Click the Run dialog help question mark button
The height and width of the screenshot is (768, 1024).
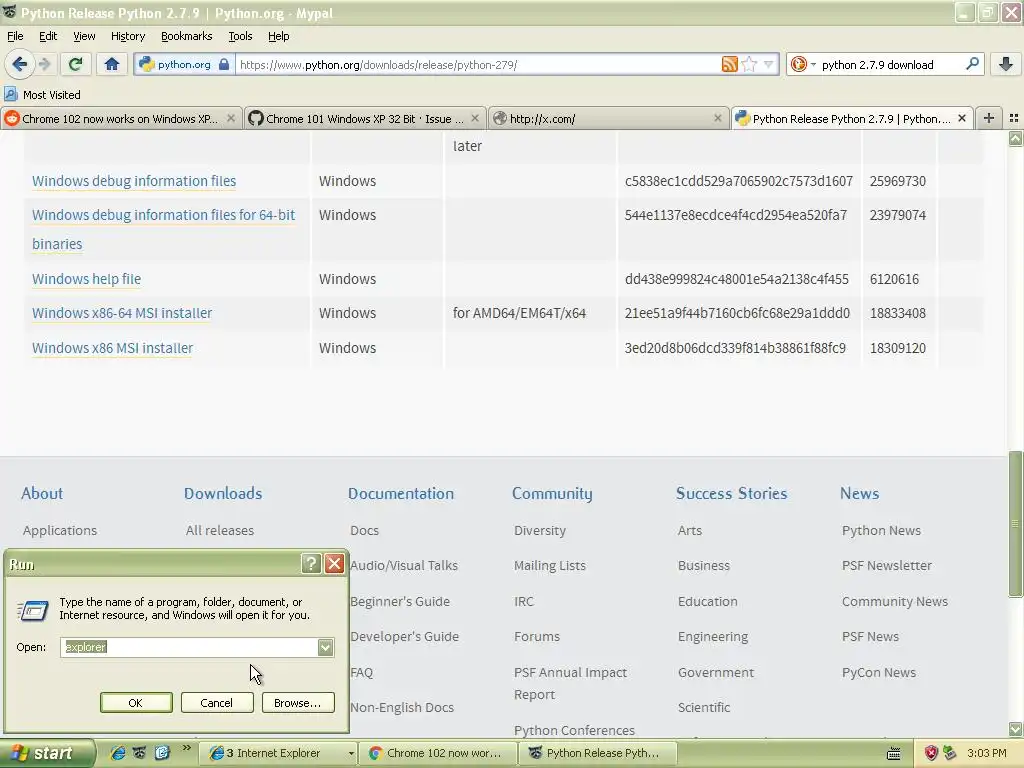tap(311, 564)
